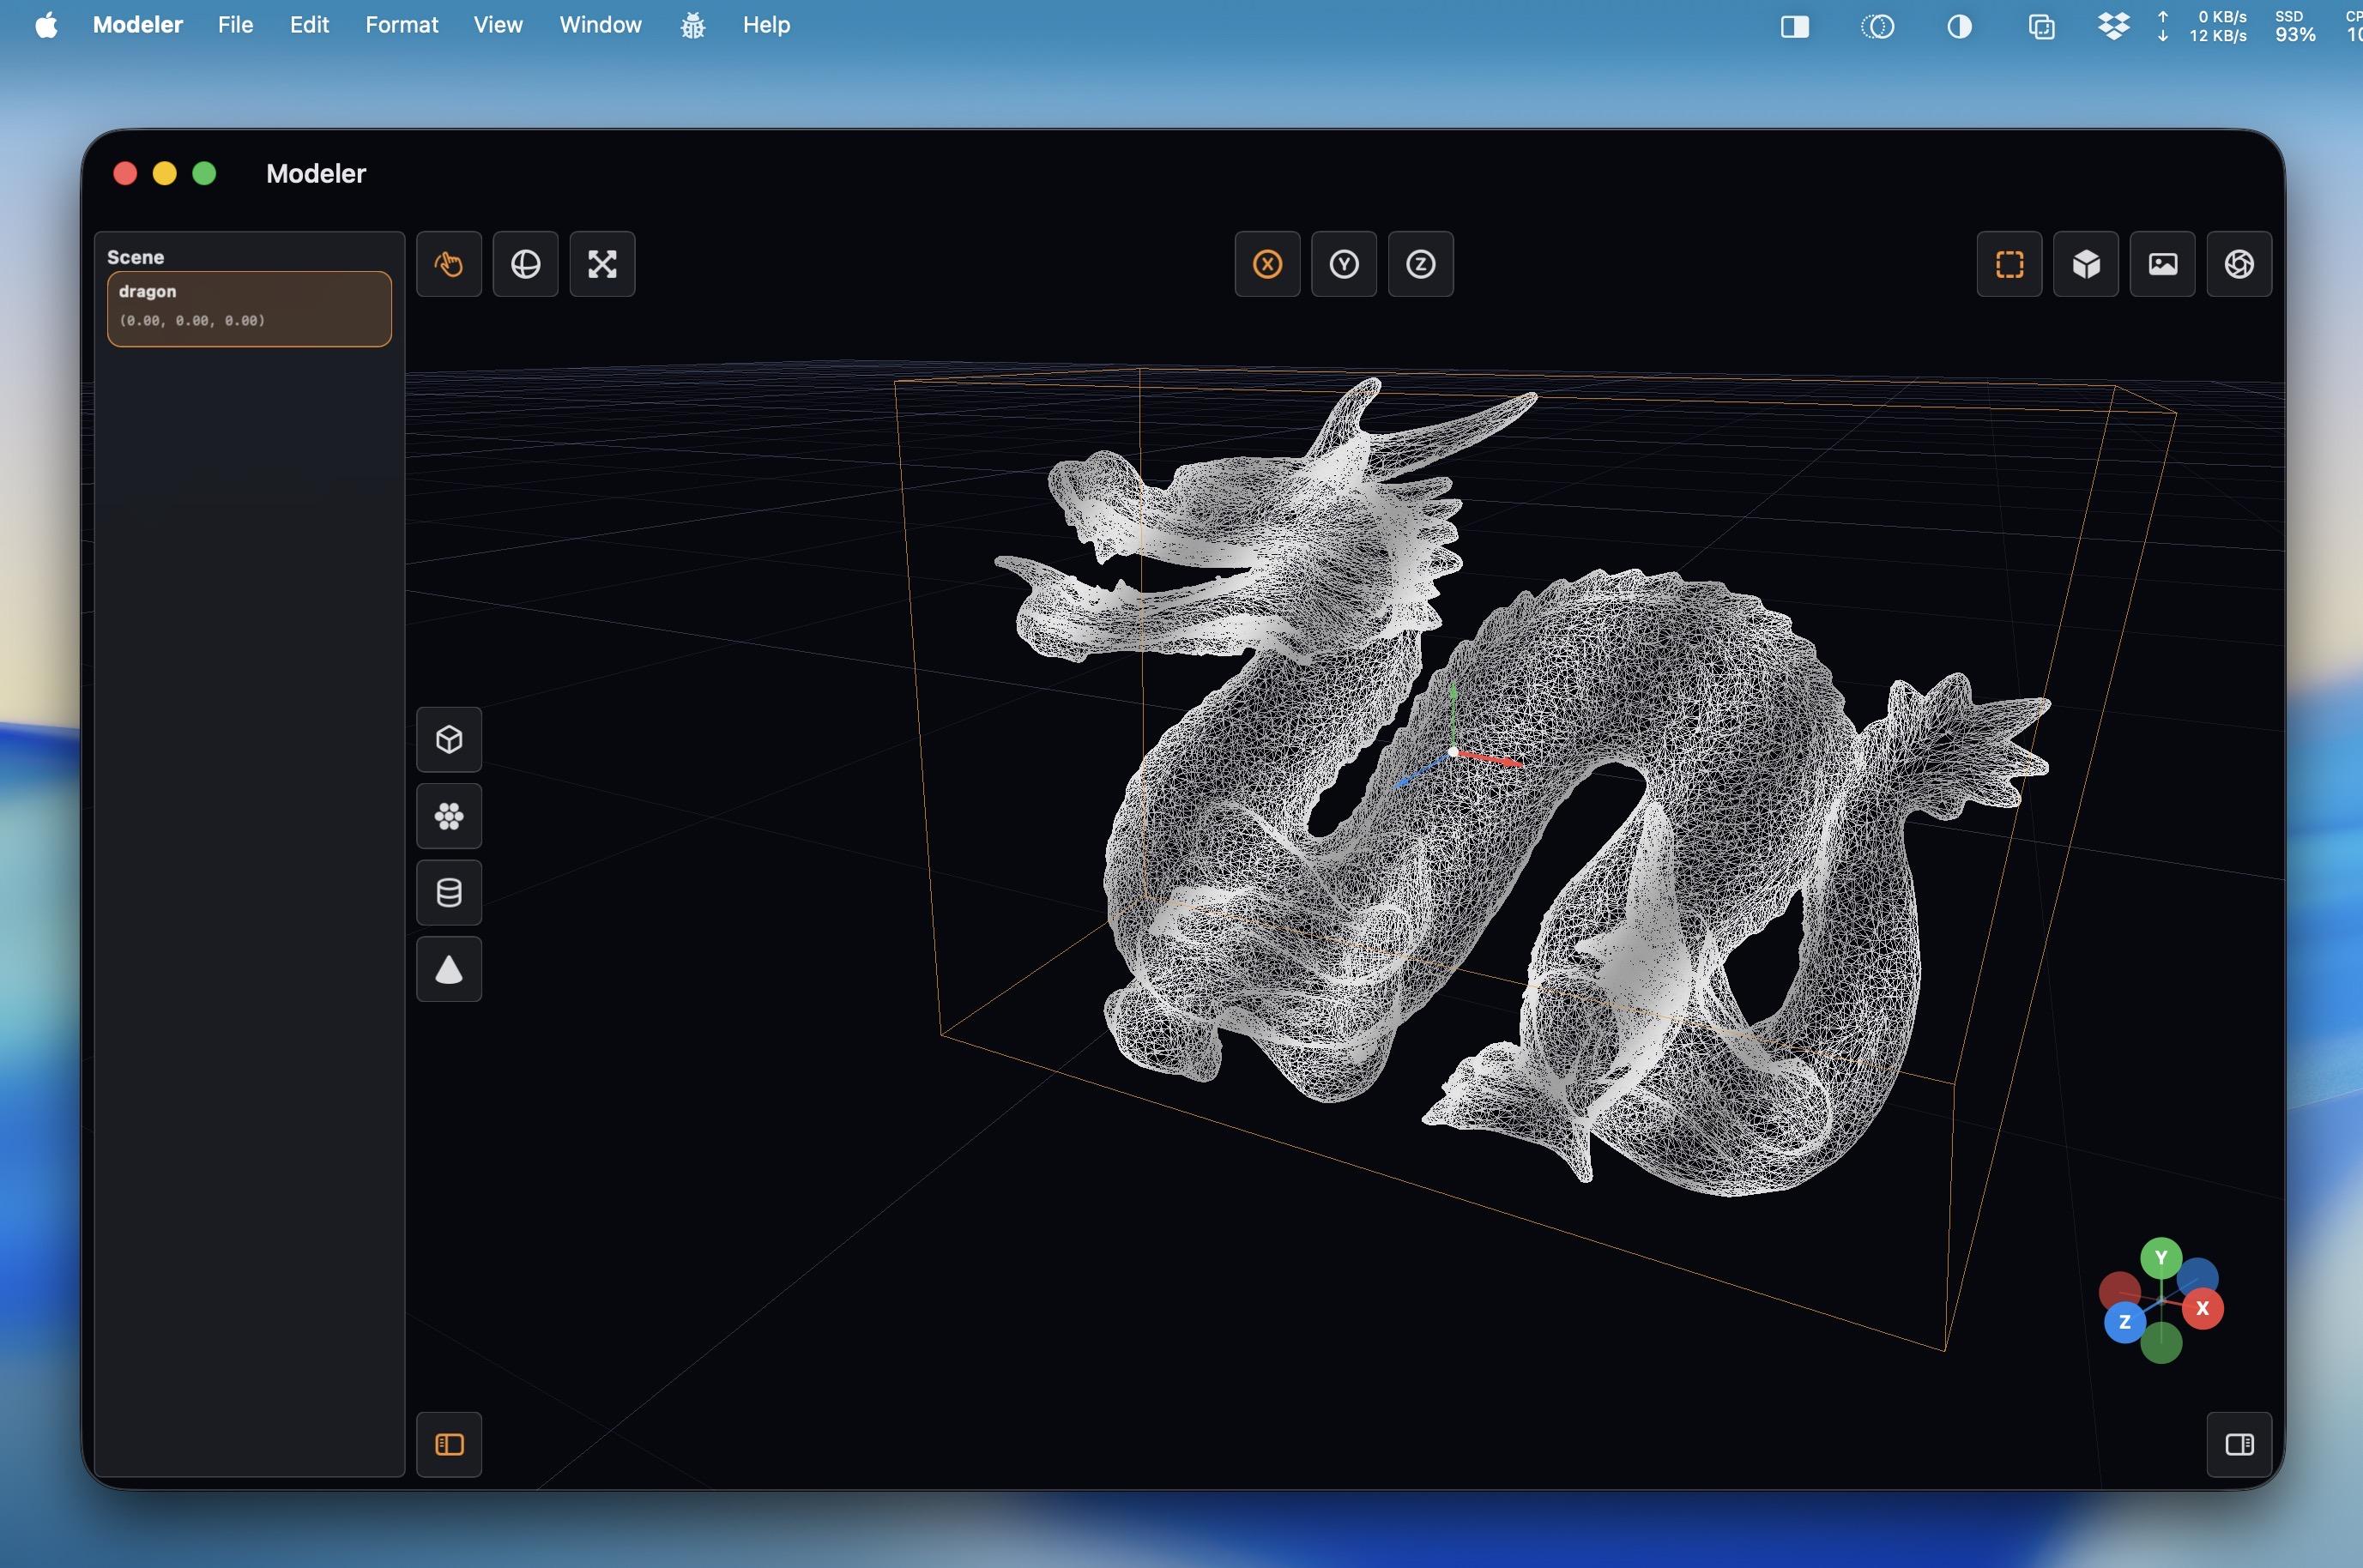The height and width of the screenshot is (1568, 2363).
Task: Click the image render view icon
Action: pyautogui.click(x=2163, y=264)
